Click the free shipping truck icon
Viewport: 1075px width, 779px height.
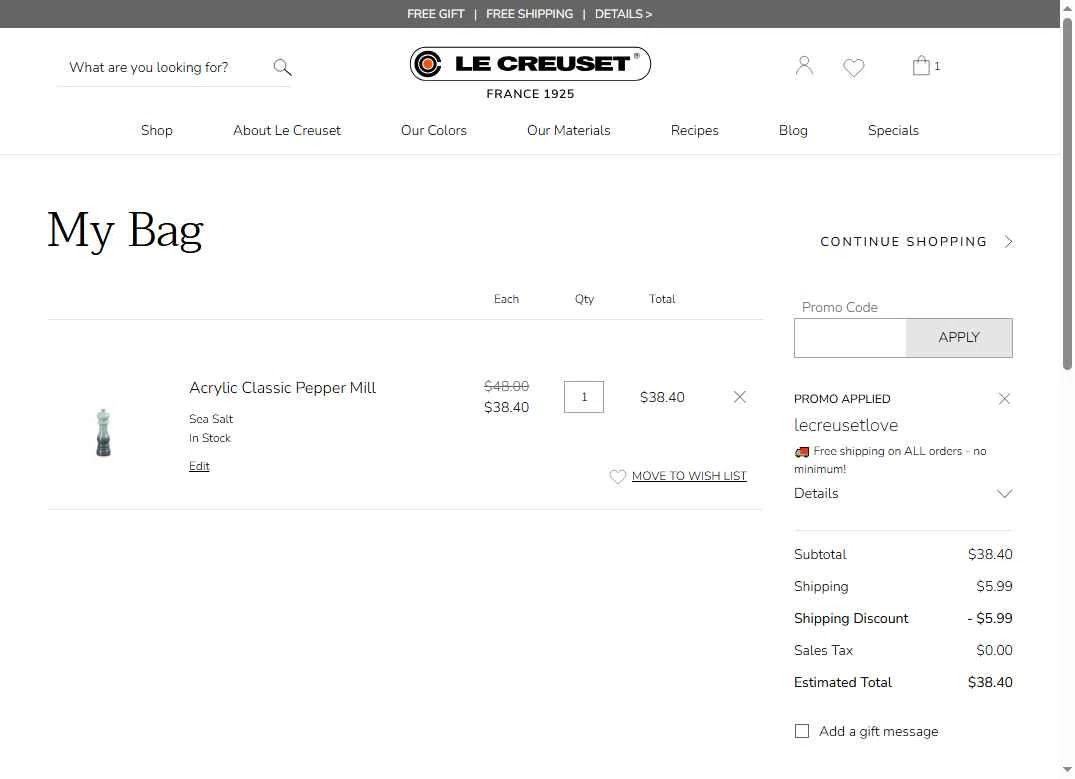801,452
